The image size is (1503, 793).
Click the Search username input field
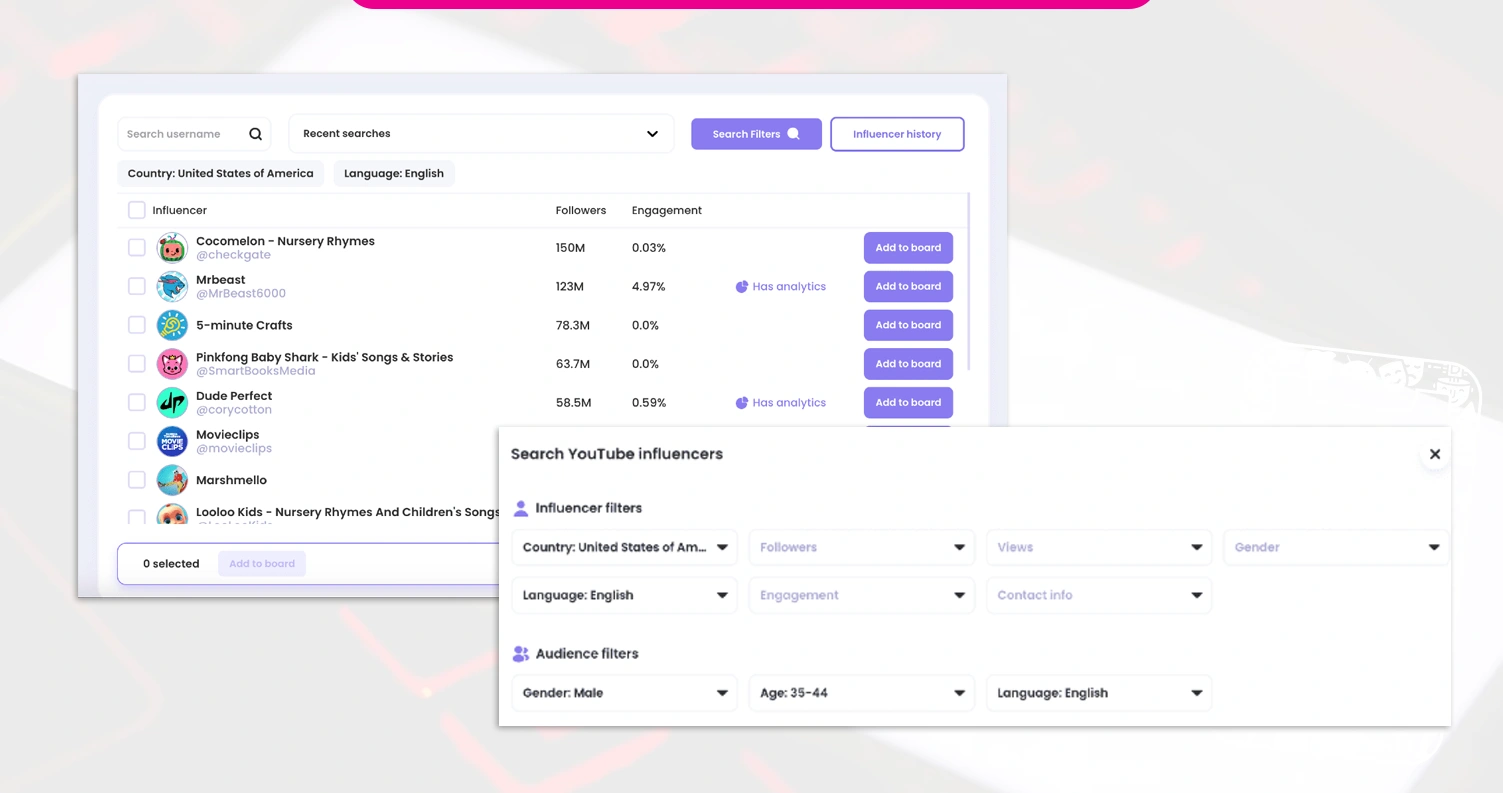[x=180, y=133]
